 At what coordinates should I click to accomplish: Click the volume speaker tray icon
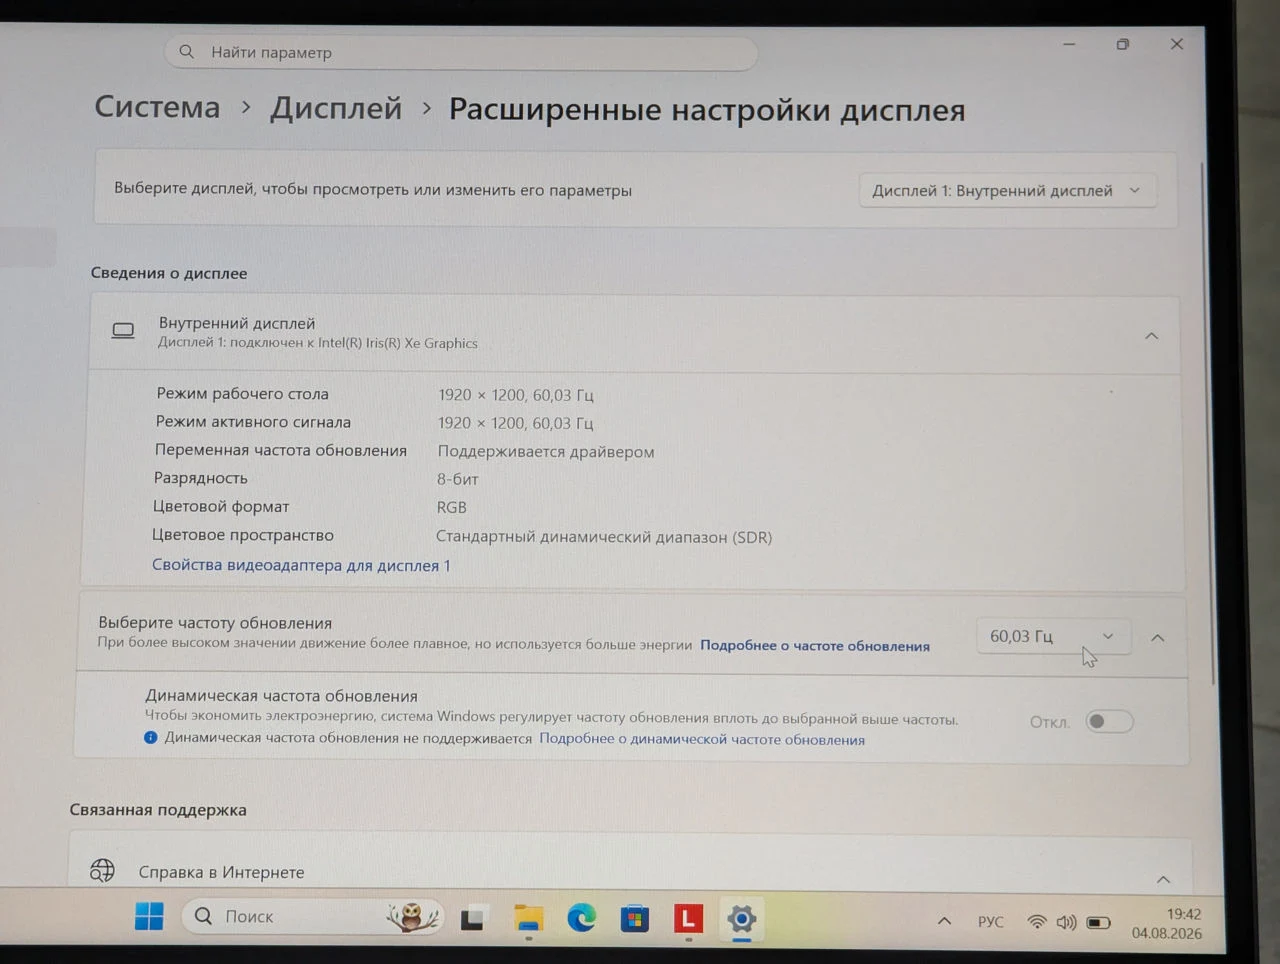(1067, 922)
